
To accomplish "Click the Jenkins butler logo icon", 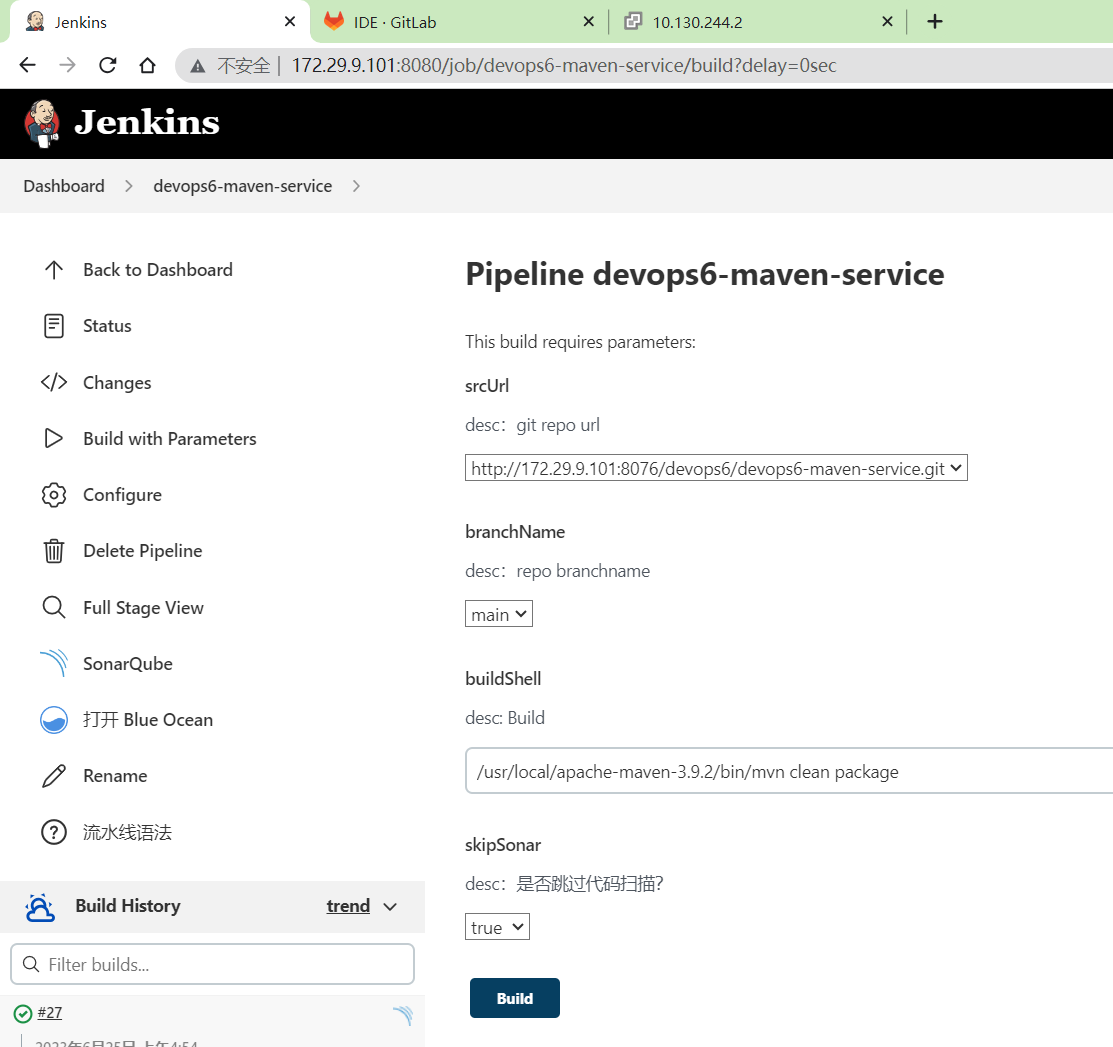I will point(42,124).
